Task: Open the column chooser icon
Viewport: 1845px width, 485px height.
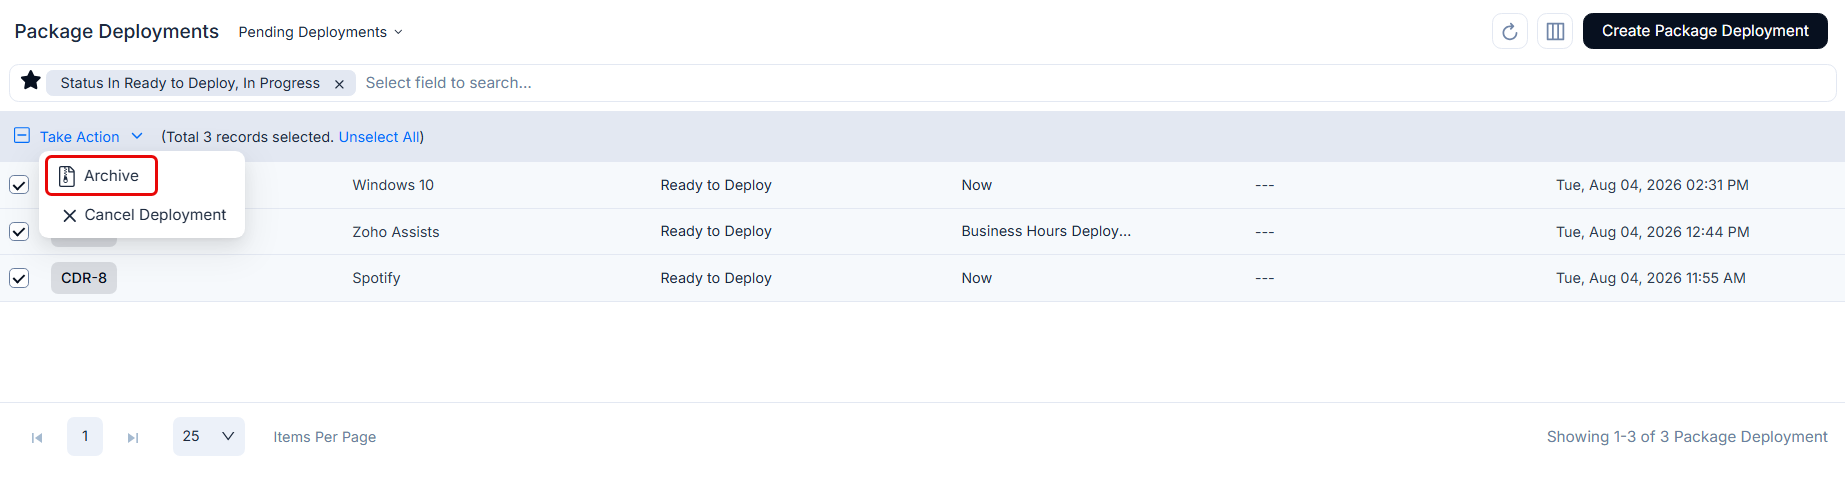Action: [x=1555, y=32]
